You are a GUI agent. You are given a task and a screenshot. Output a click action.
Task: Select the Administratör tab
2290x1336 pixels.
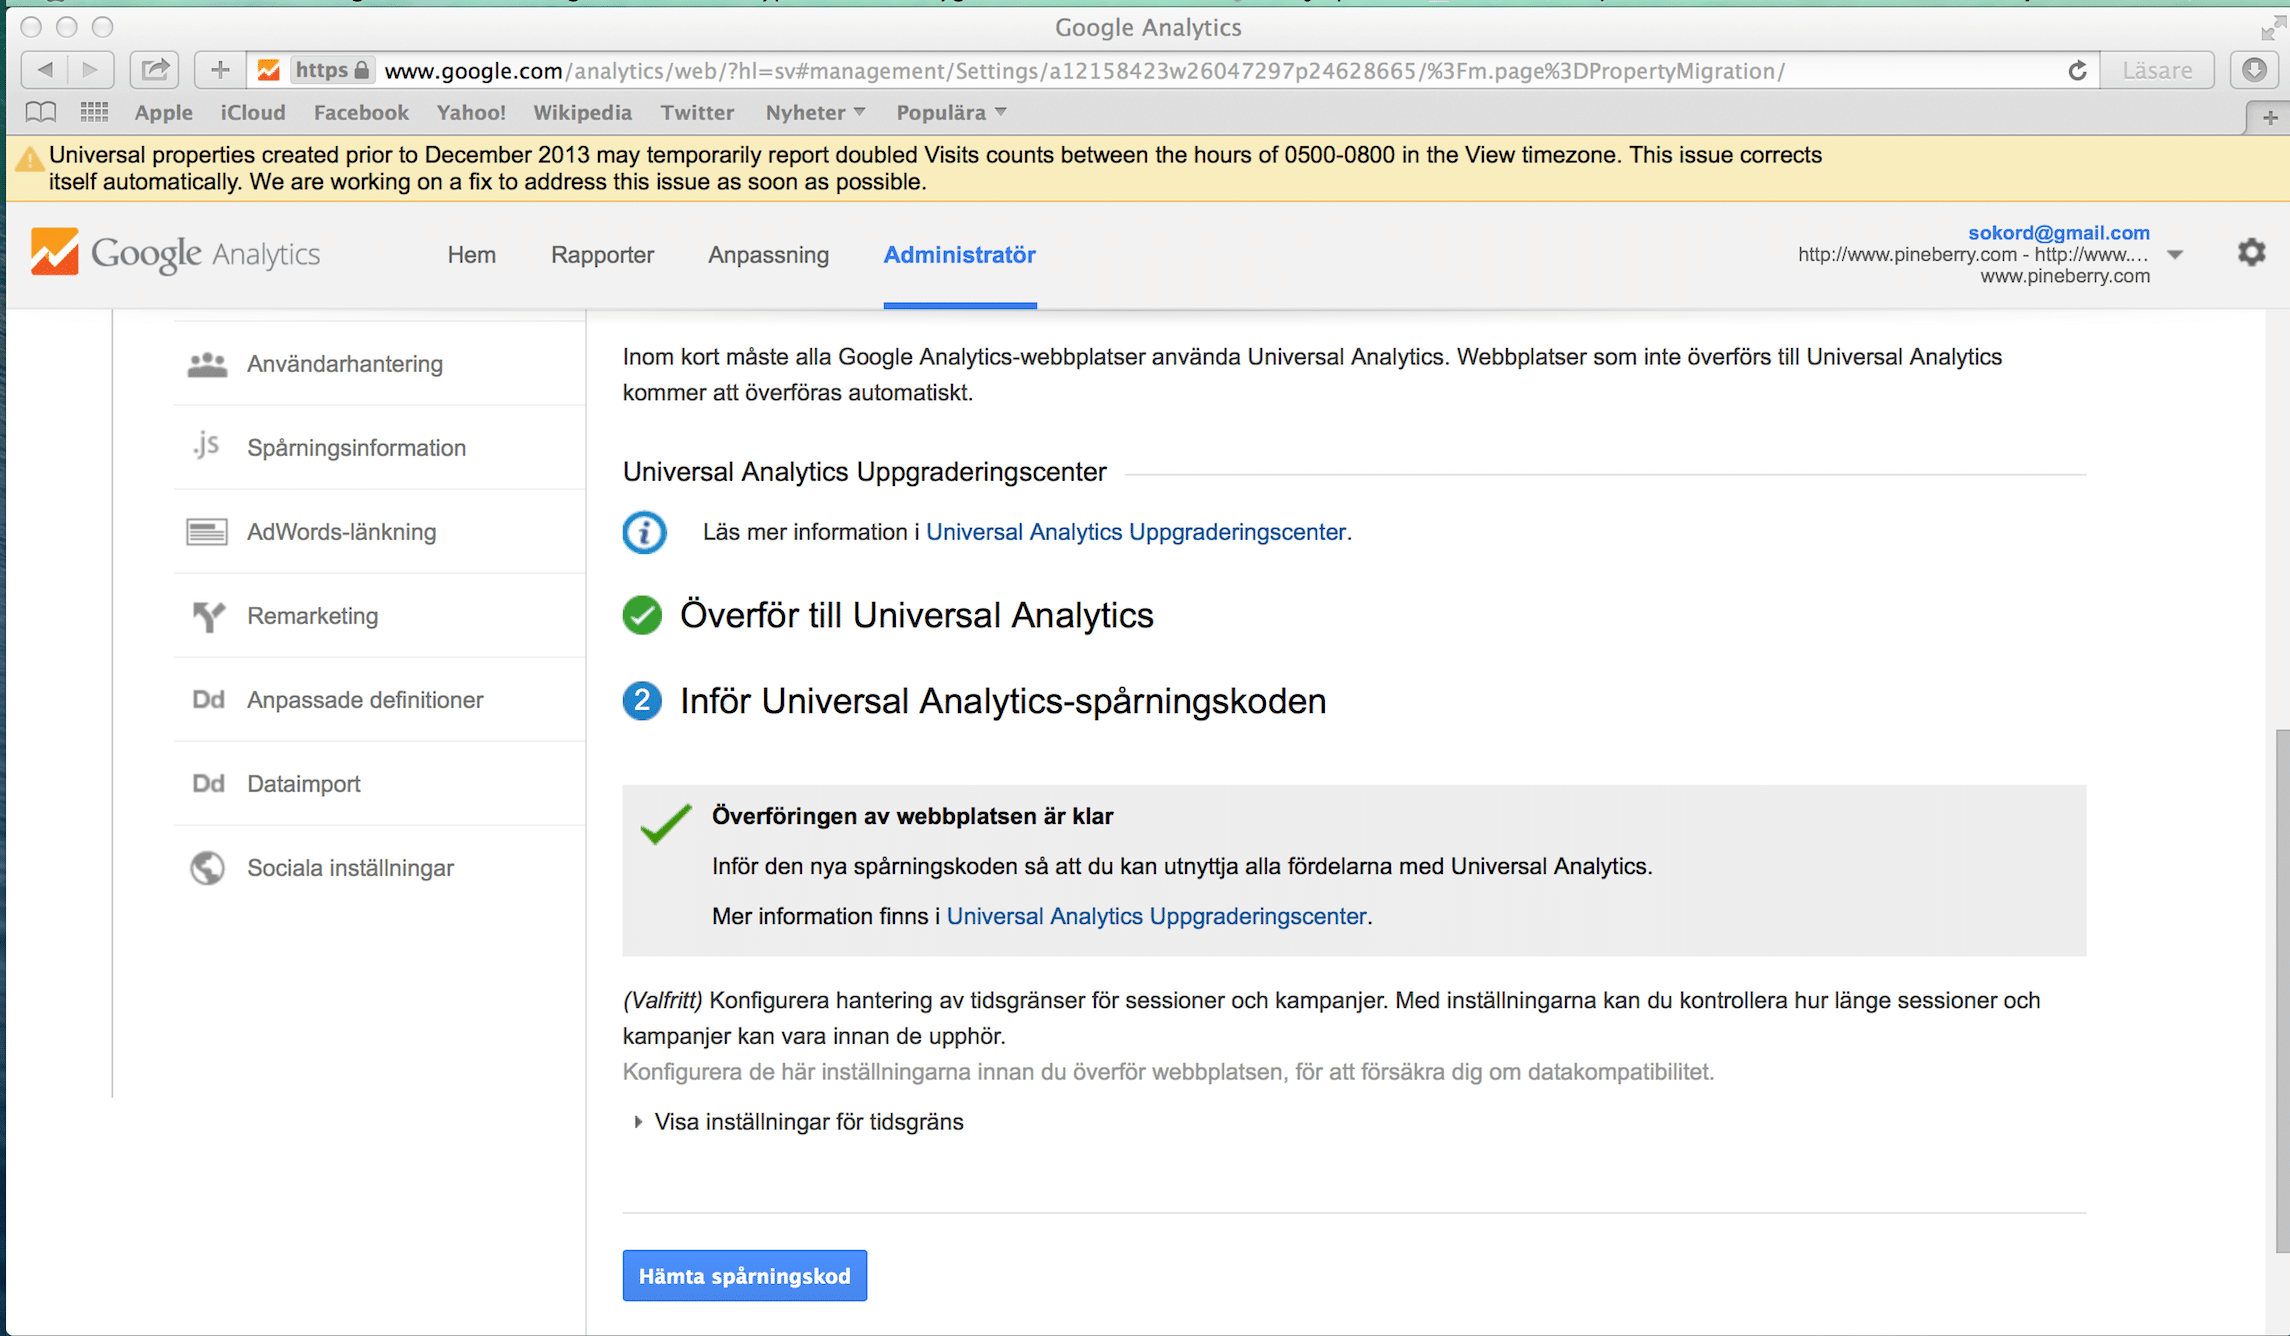tap(959, 255)
